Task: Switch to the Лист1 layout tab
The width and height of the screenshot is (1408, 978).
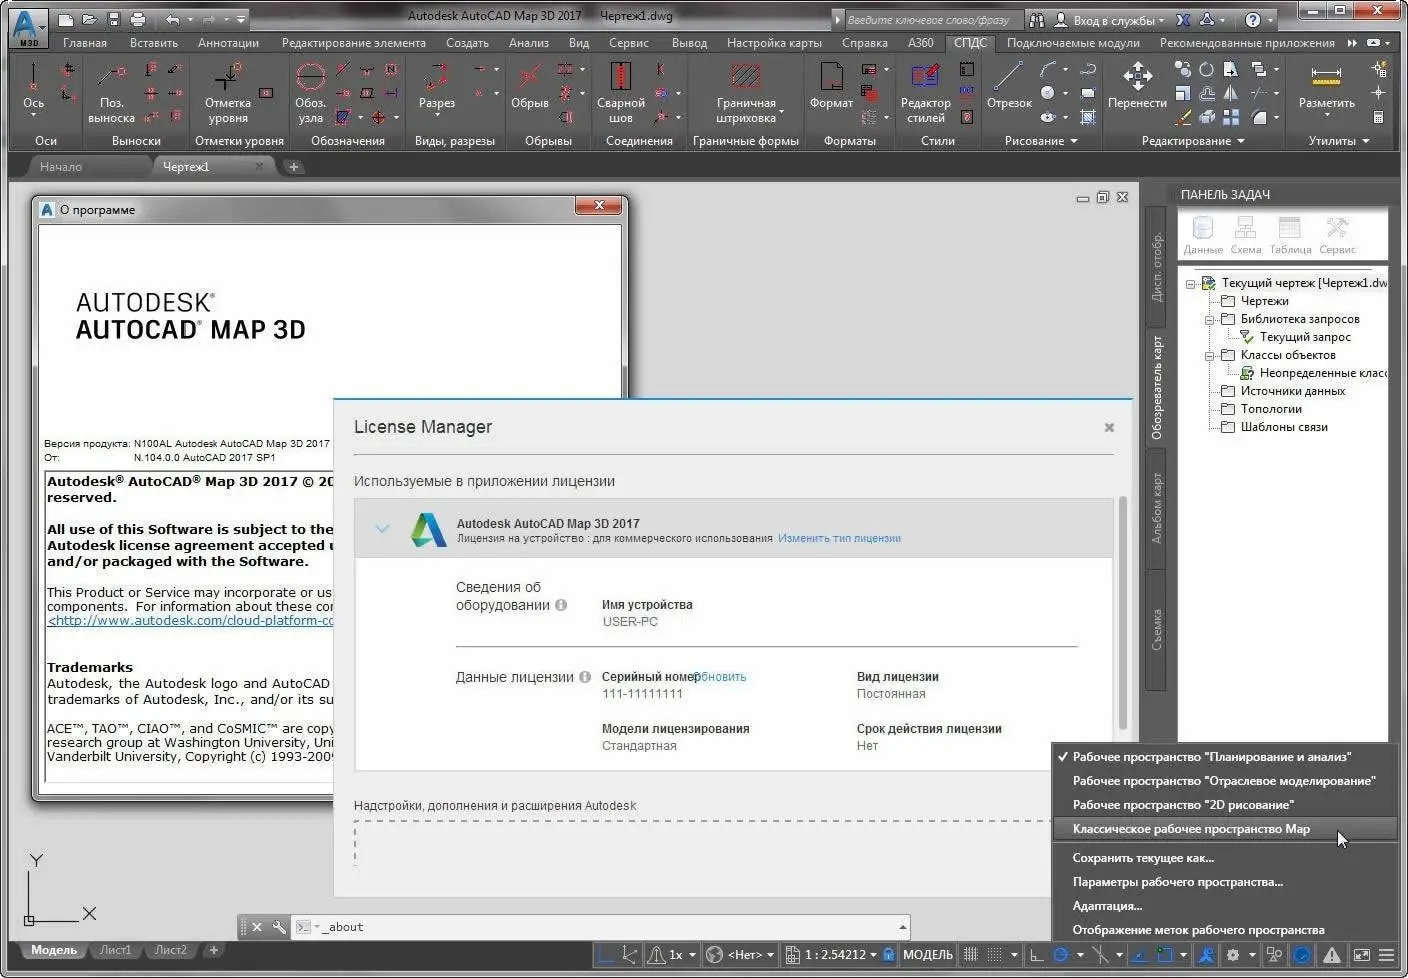Action: (x=115, y=950)
